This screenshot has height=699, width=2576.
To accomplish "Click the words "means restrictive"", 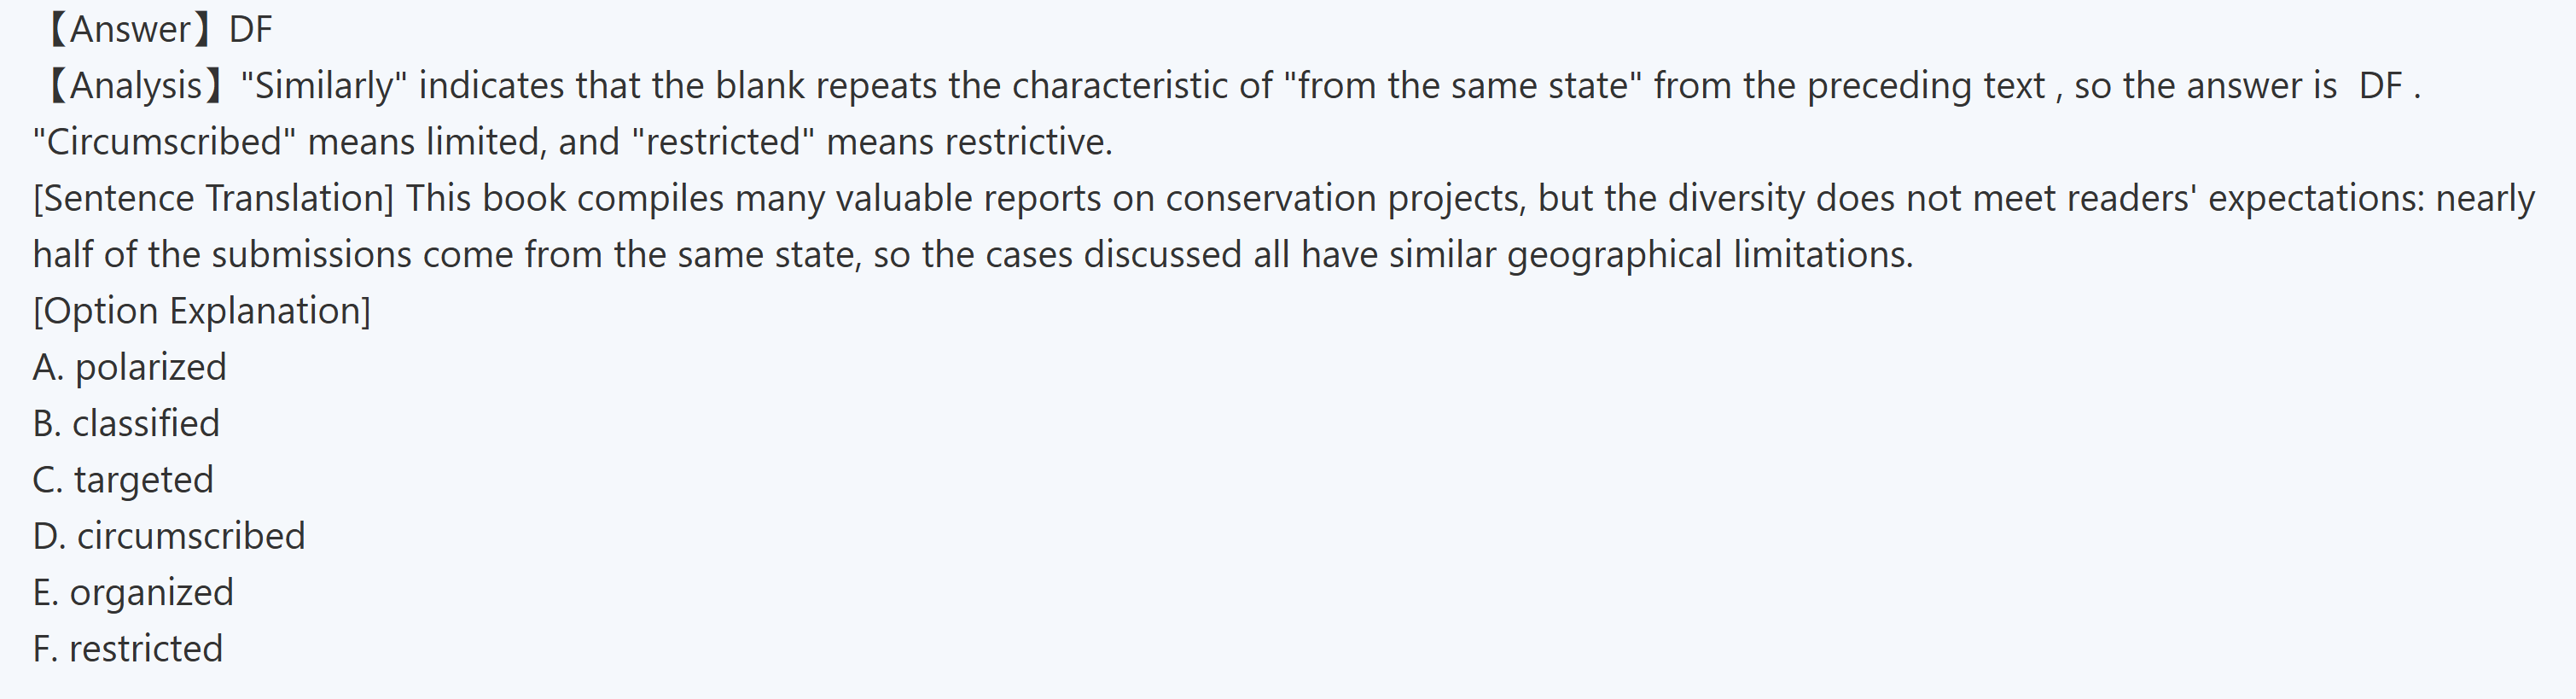I will click(x=968, y=142).
